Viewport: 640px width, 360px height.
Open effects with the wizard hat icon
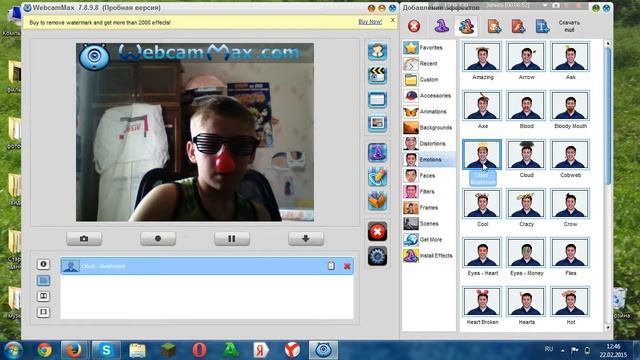pyautogui.click(x=377, y=153)
